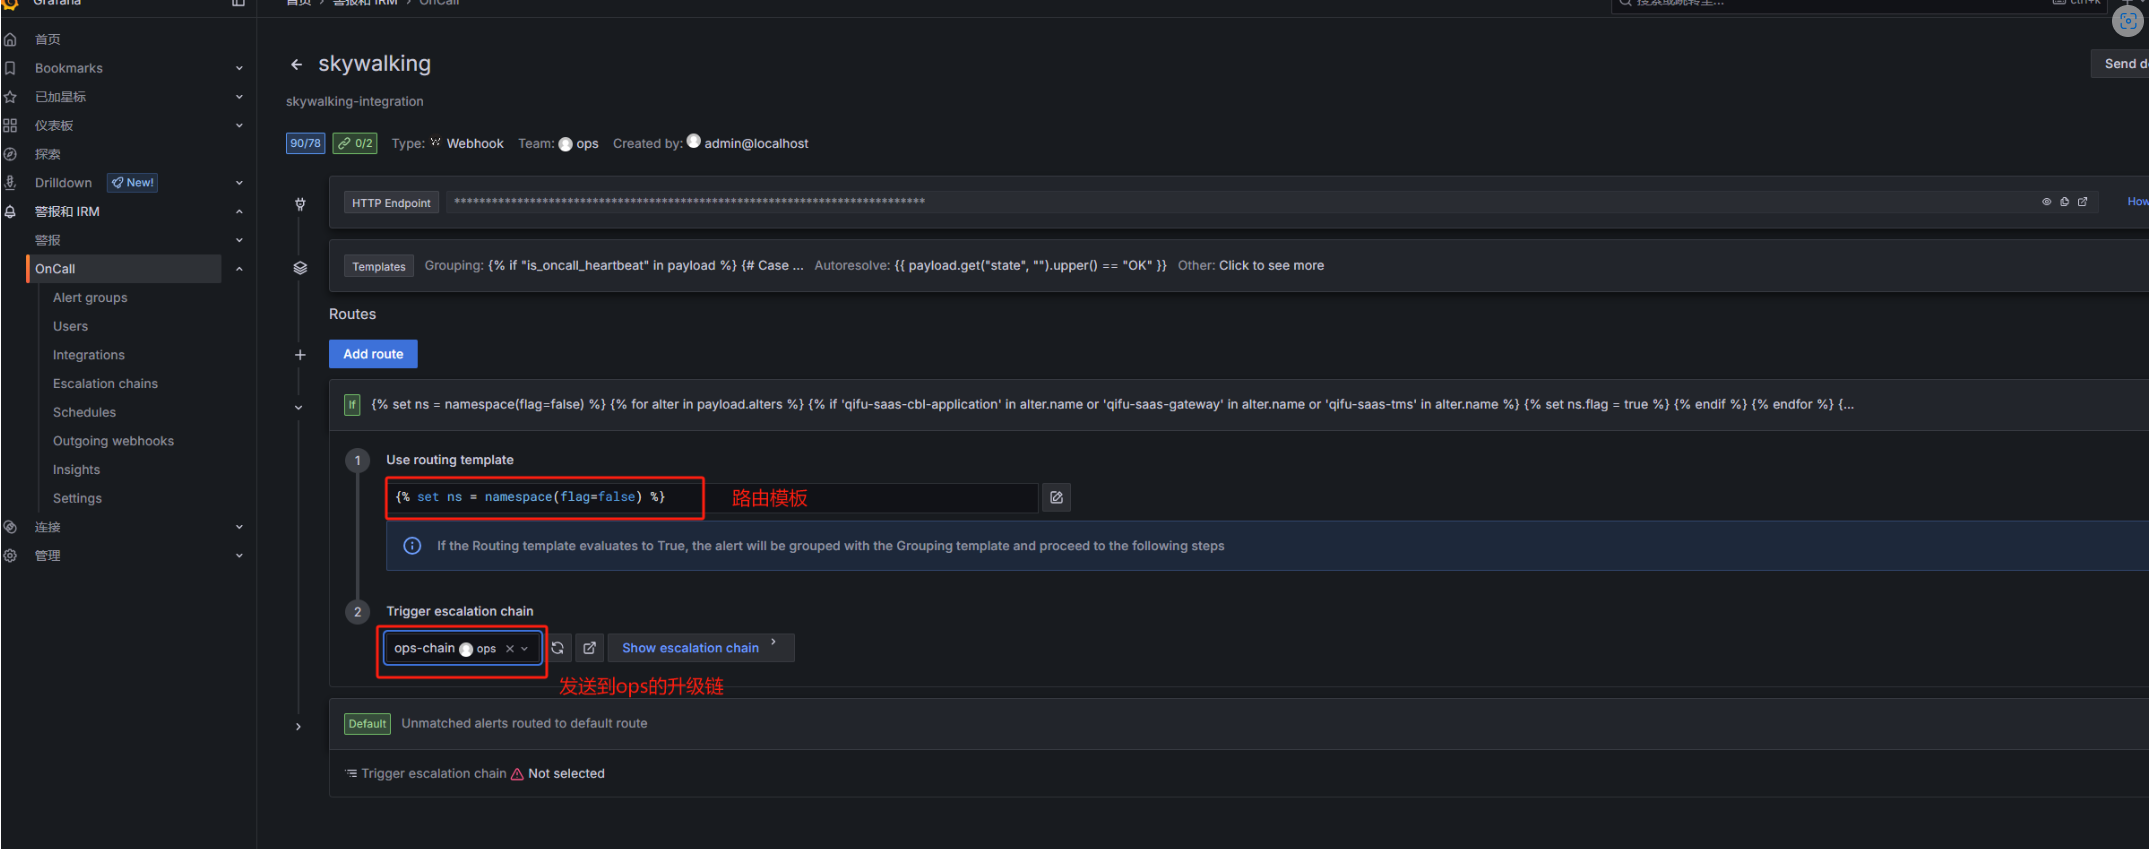This screenshot has height=849, width=2149.
Task: Click the top search bar
Action: [1860, 4]
